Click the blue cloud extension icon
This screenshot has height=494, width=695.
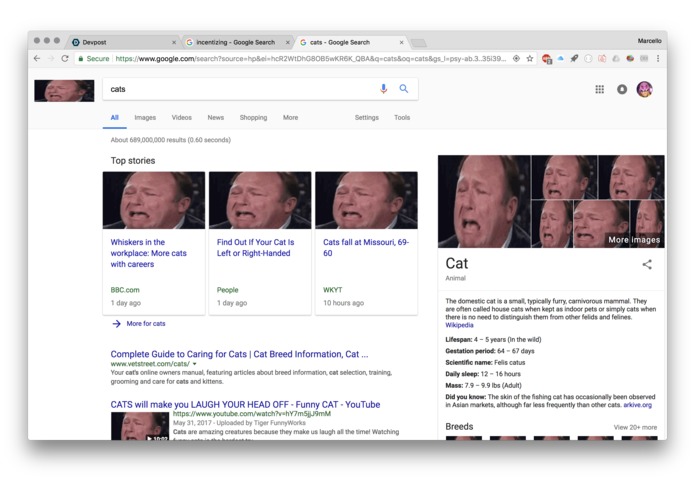[561, 58]
